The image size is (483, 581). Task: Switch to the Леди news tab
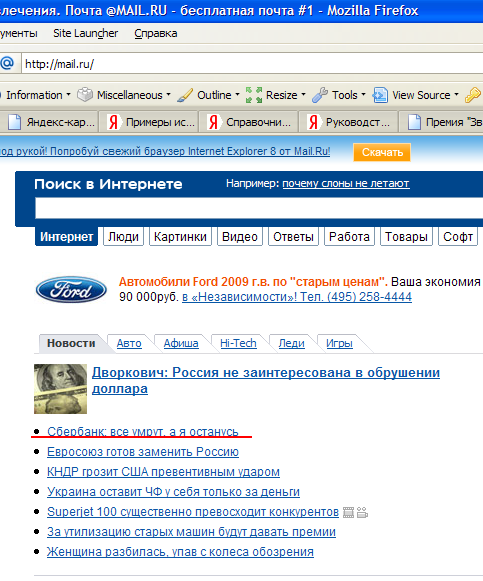[x=292, y=343]
